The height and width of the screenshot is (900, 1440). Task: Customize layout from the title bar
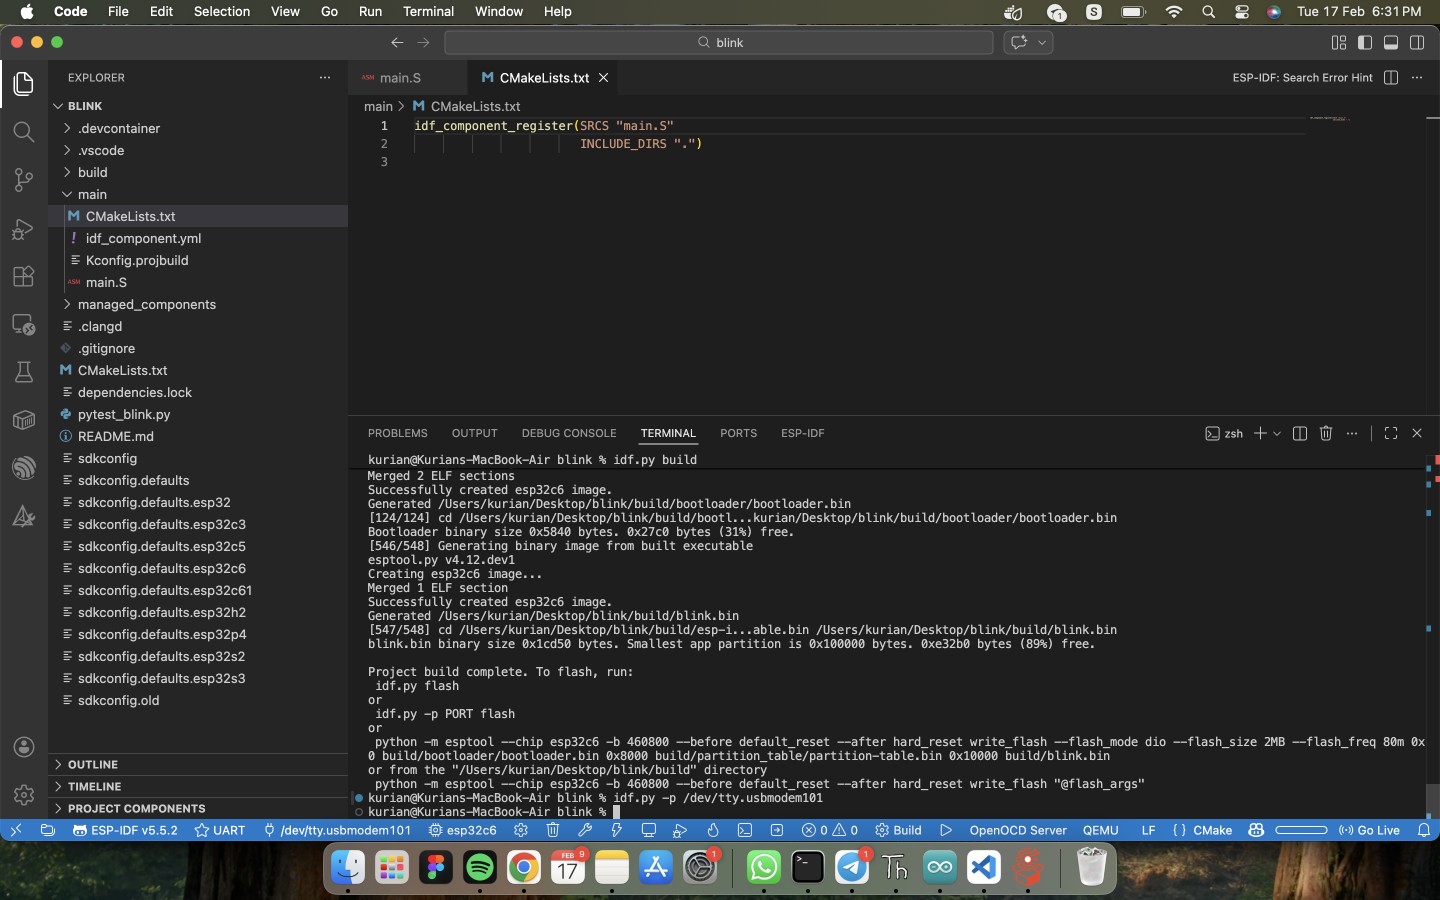tap(1339, 42)
